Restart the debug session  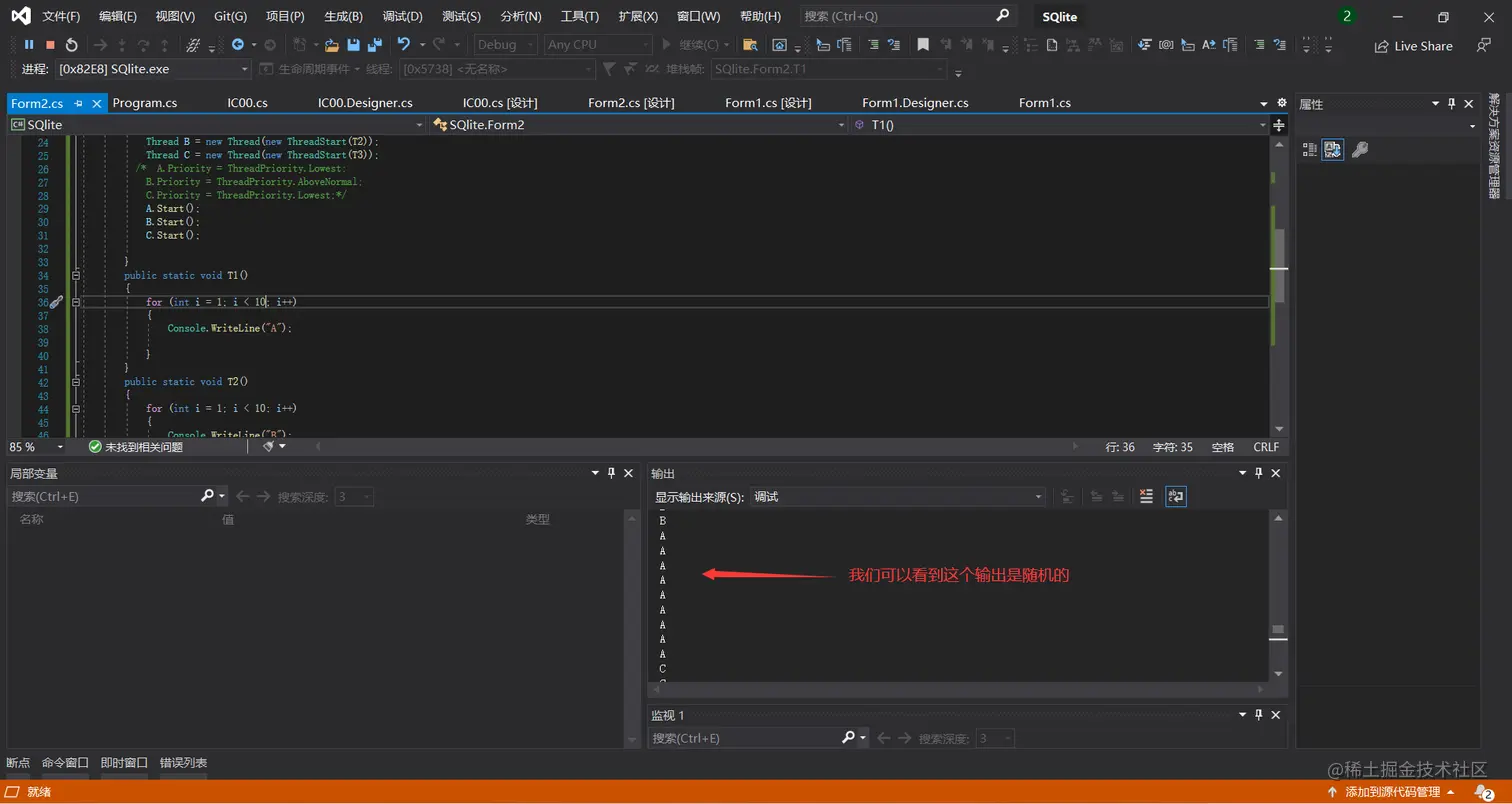[x=72, y=45]
